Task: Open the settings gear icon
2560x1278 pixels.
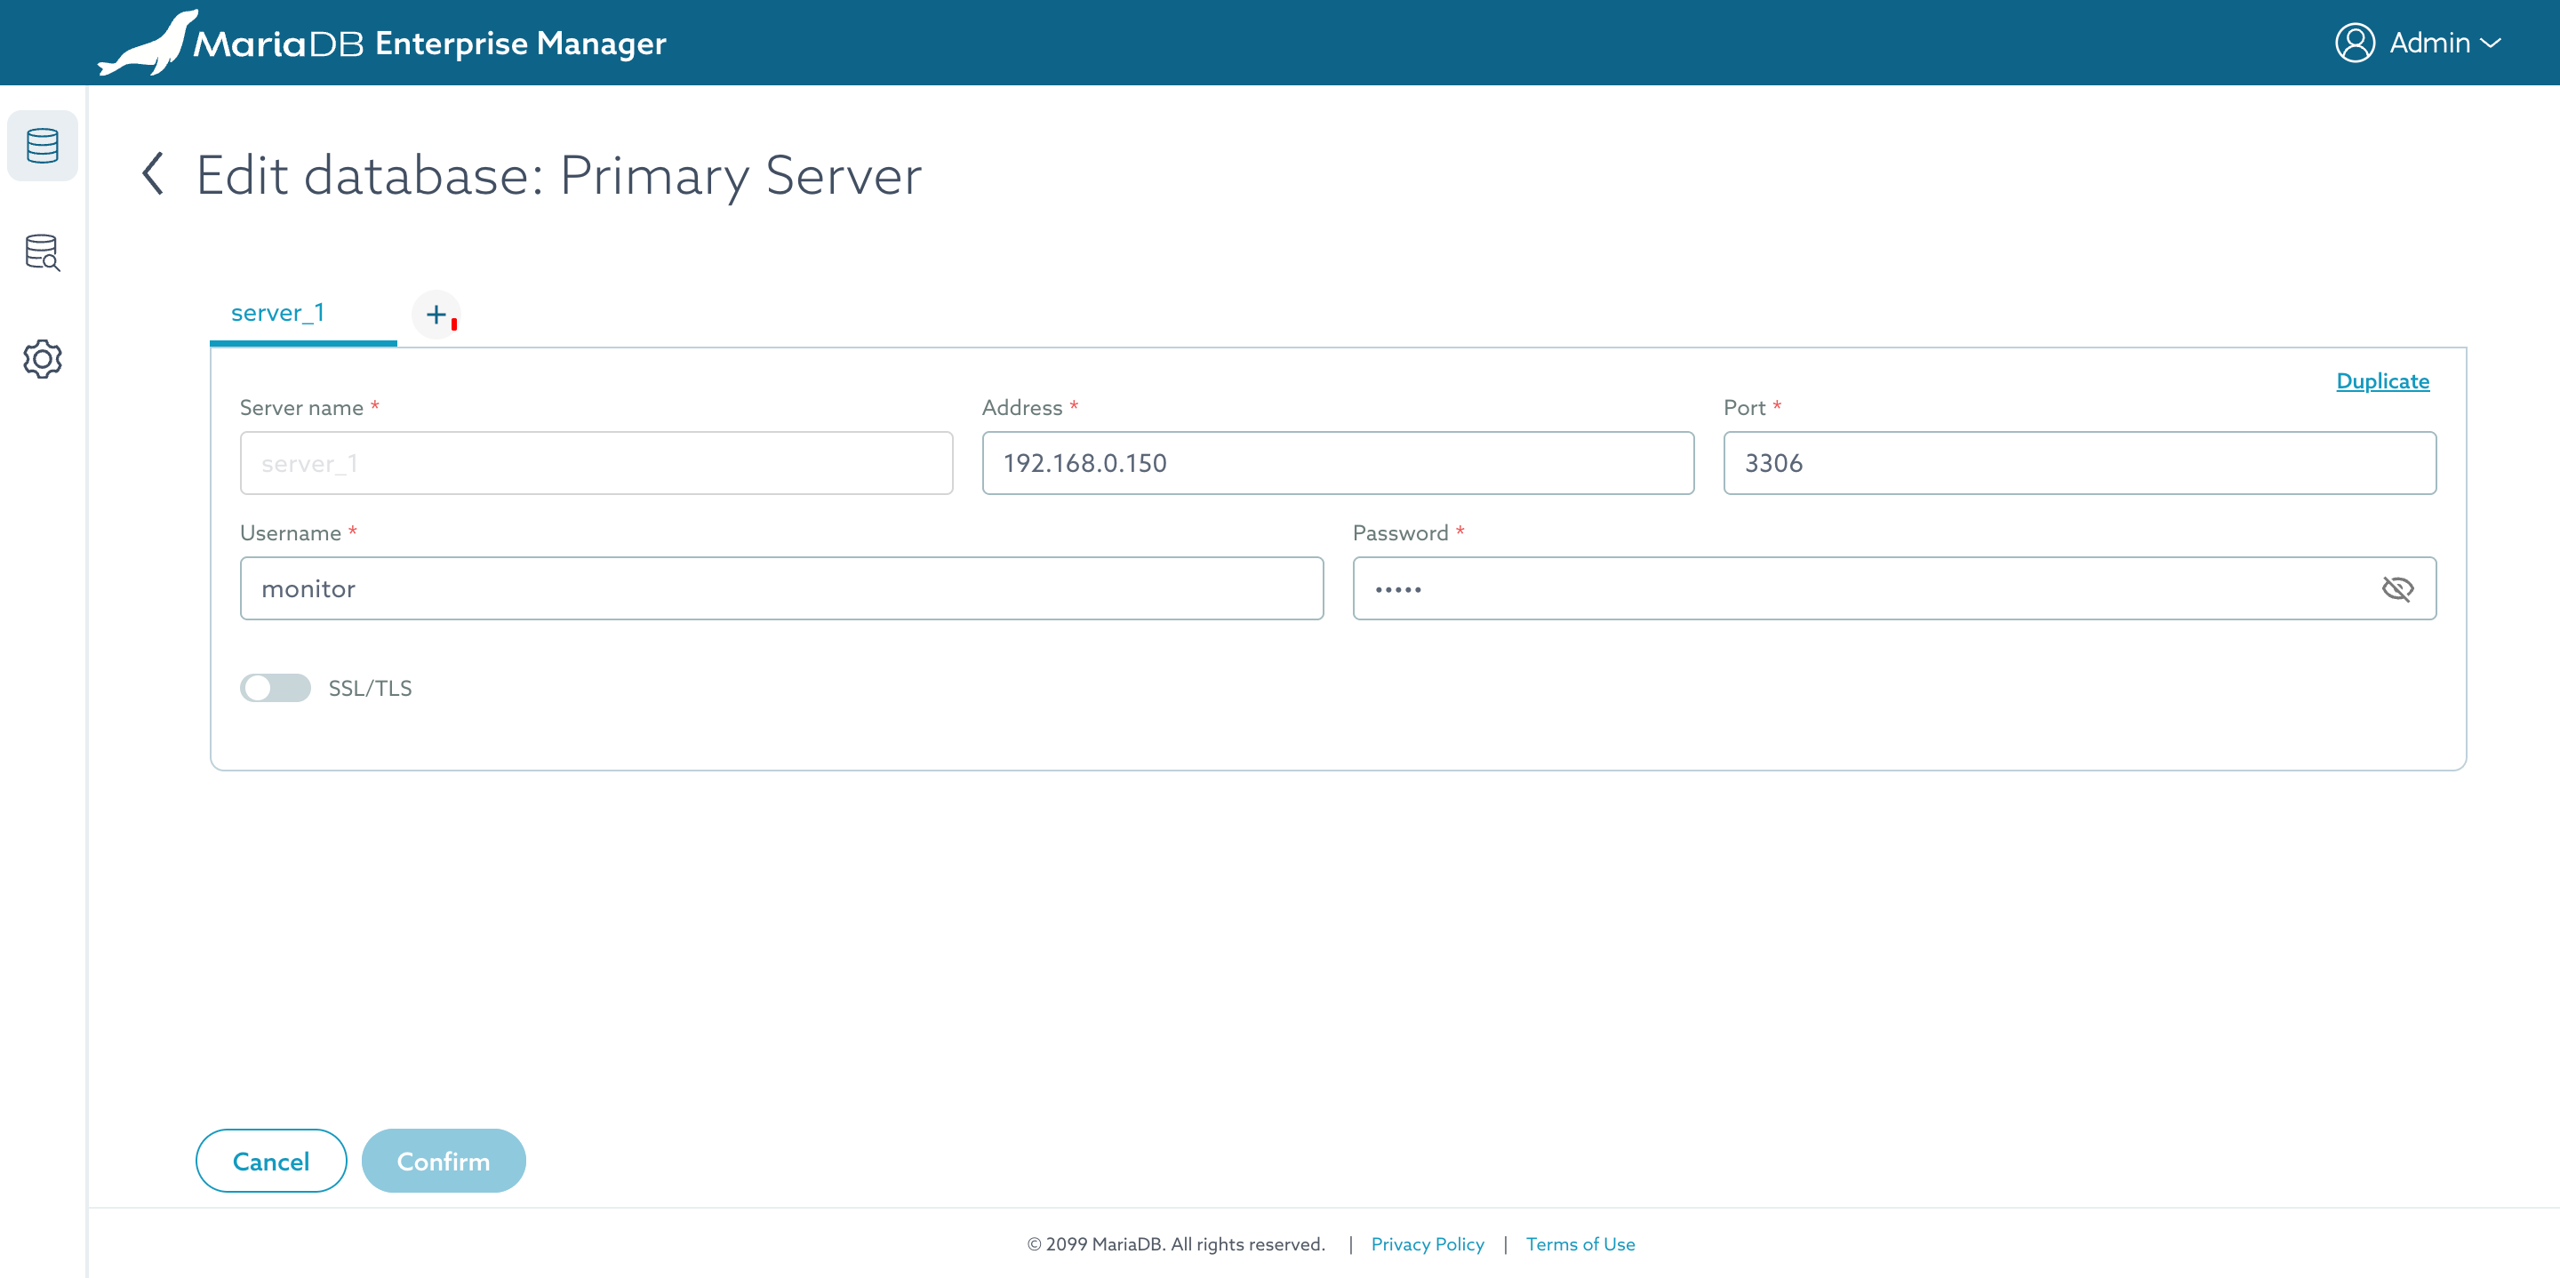Action: pos(42,358)
